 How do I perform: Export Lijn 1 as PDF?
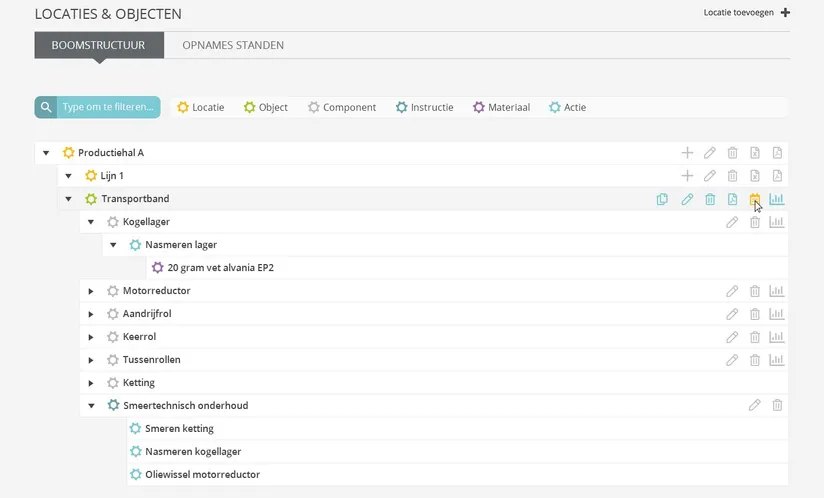[778, 176]
